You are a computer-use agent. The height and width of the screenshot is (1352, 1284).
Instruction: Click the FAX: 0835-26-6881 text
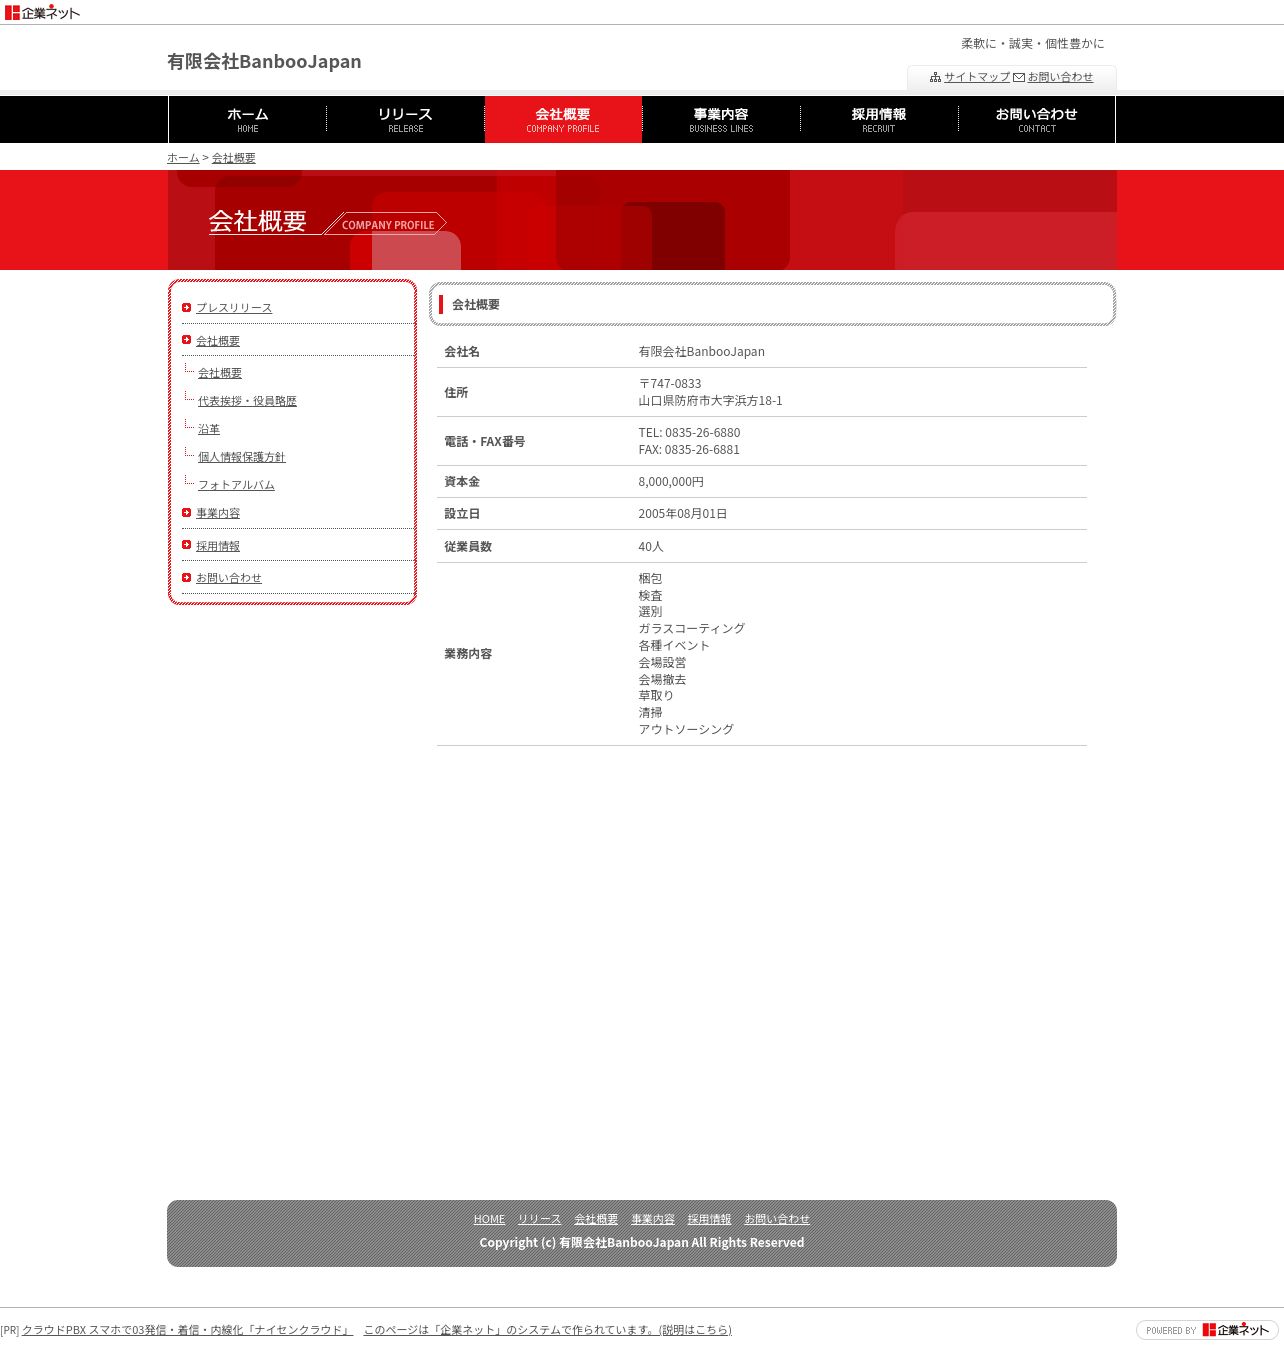[x=690, y=450]
